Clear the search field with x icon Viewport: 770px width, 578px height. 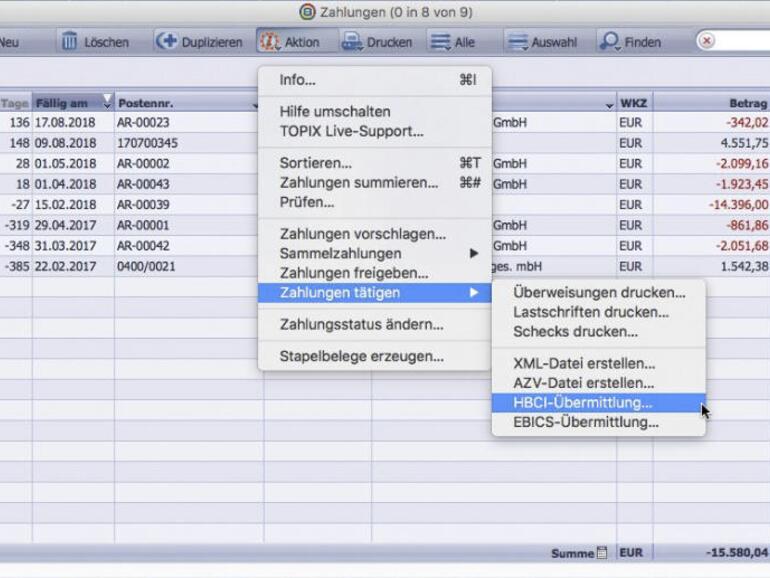(x=707, y=41)
